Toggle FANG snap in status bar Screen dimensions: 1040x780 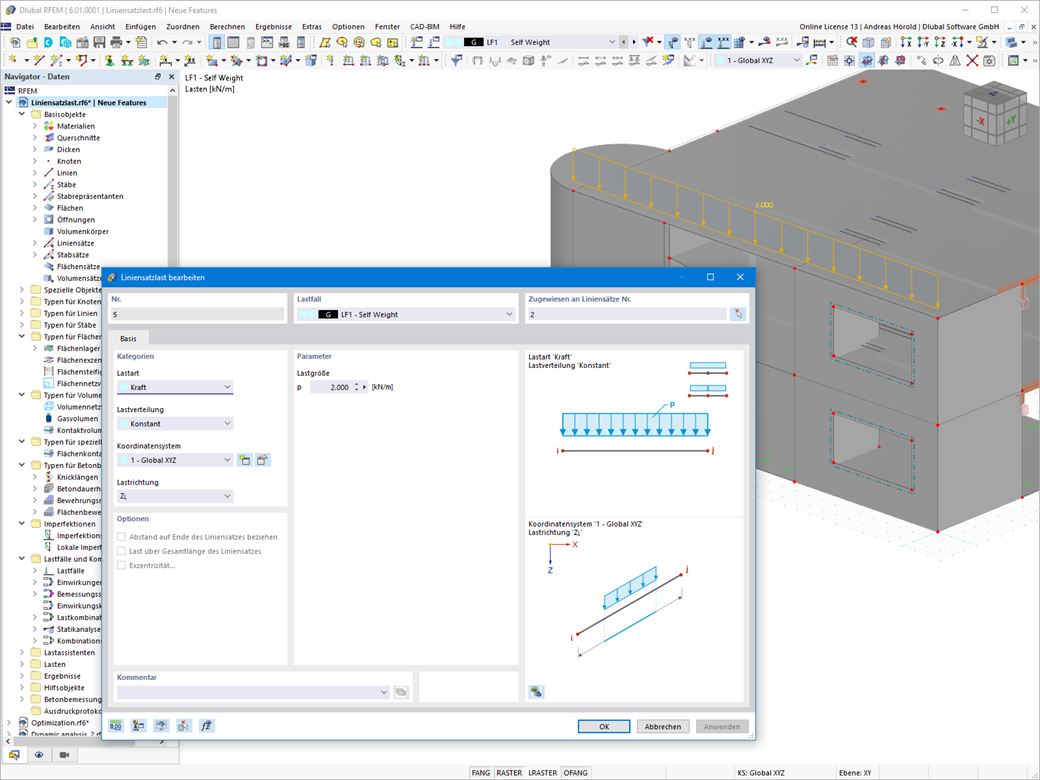click(480, 773)
